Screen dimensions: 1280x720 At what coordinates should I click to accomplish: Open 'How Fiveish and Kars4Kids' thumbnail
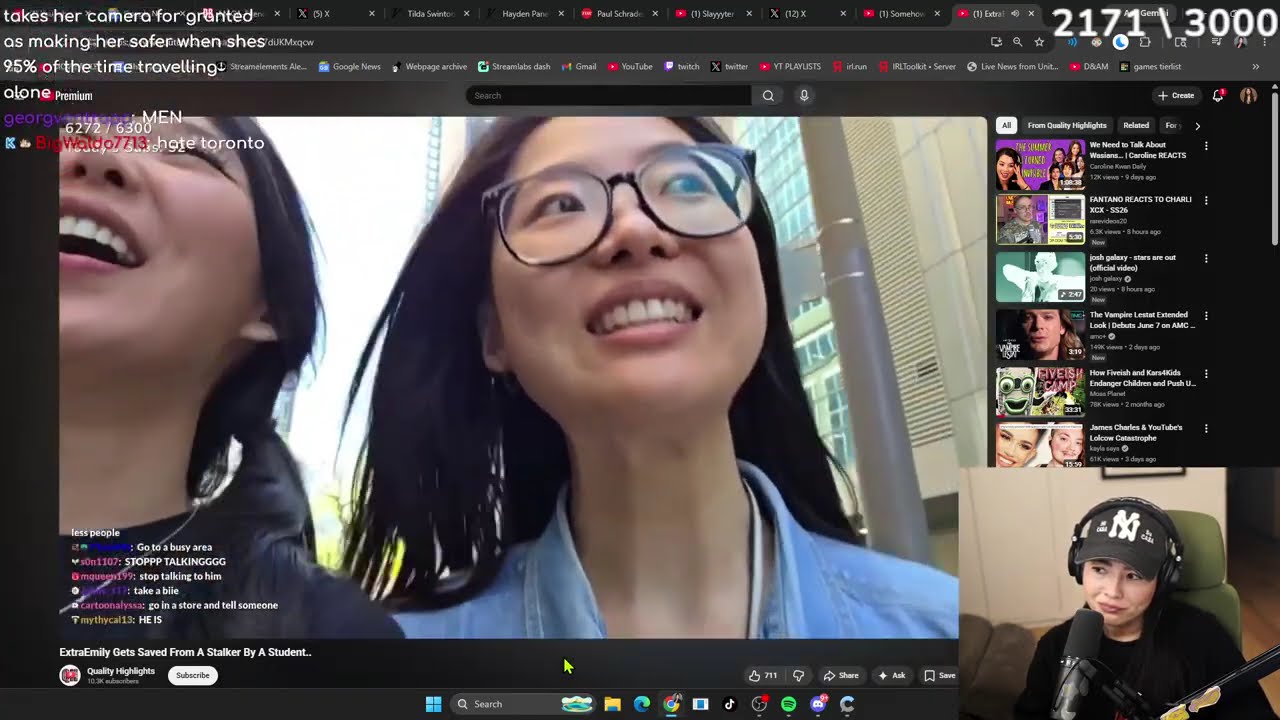pos(1040,392)
